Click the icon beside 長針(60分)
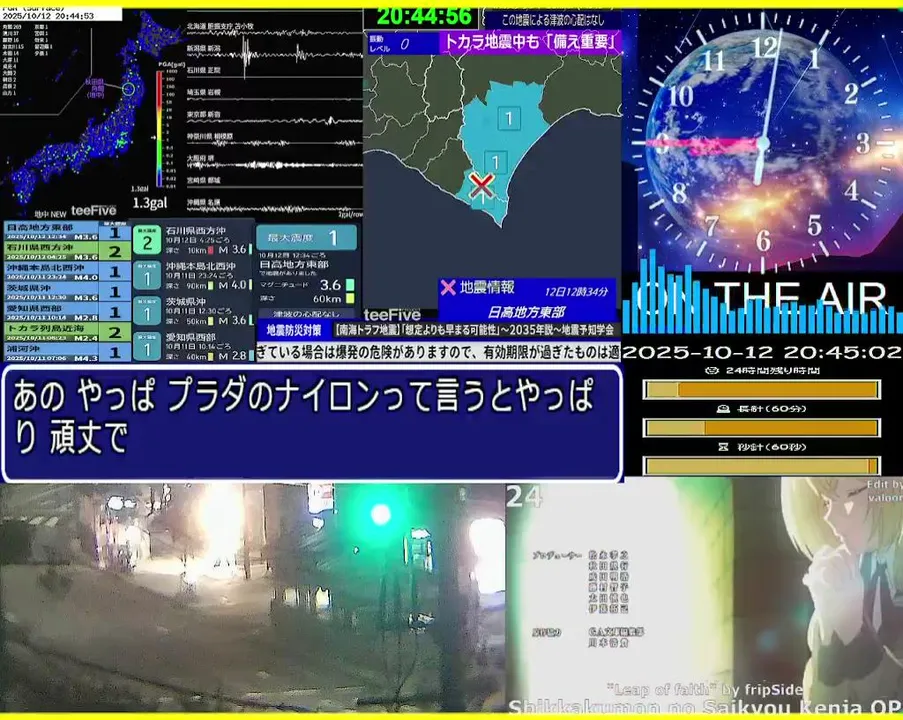 [723, 409]
